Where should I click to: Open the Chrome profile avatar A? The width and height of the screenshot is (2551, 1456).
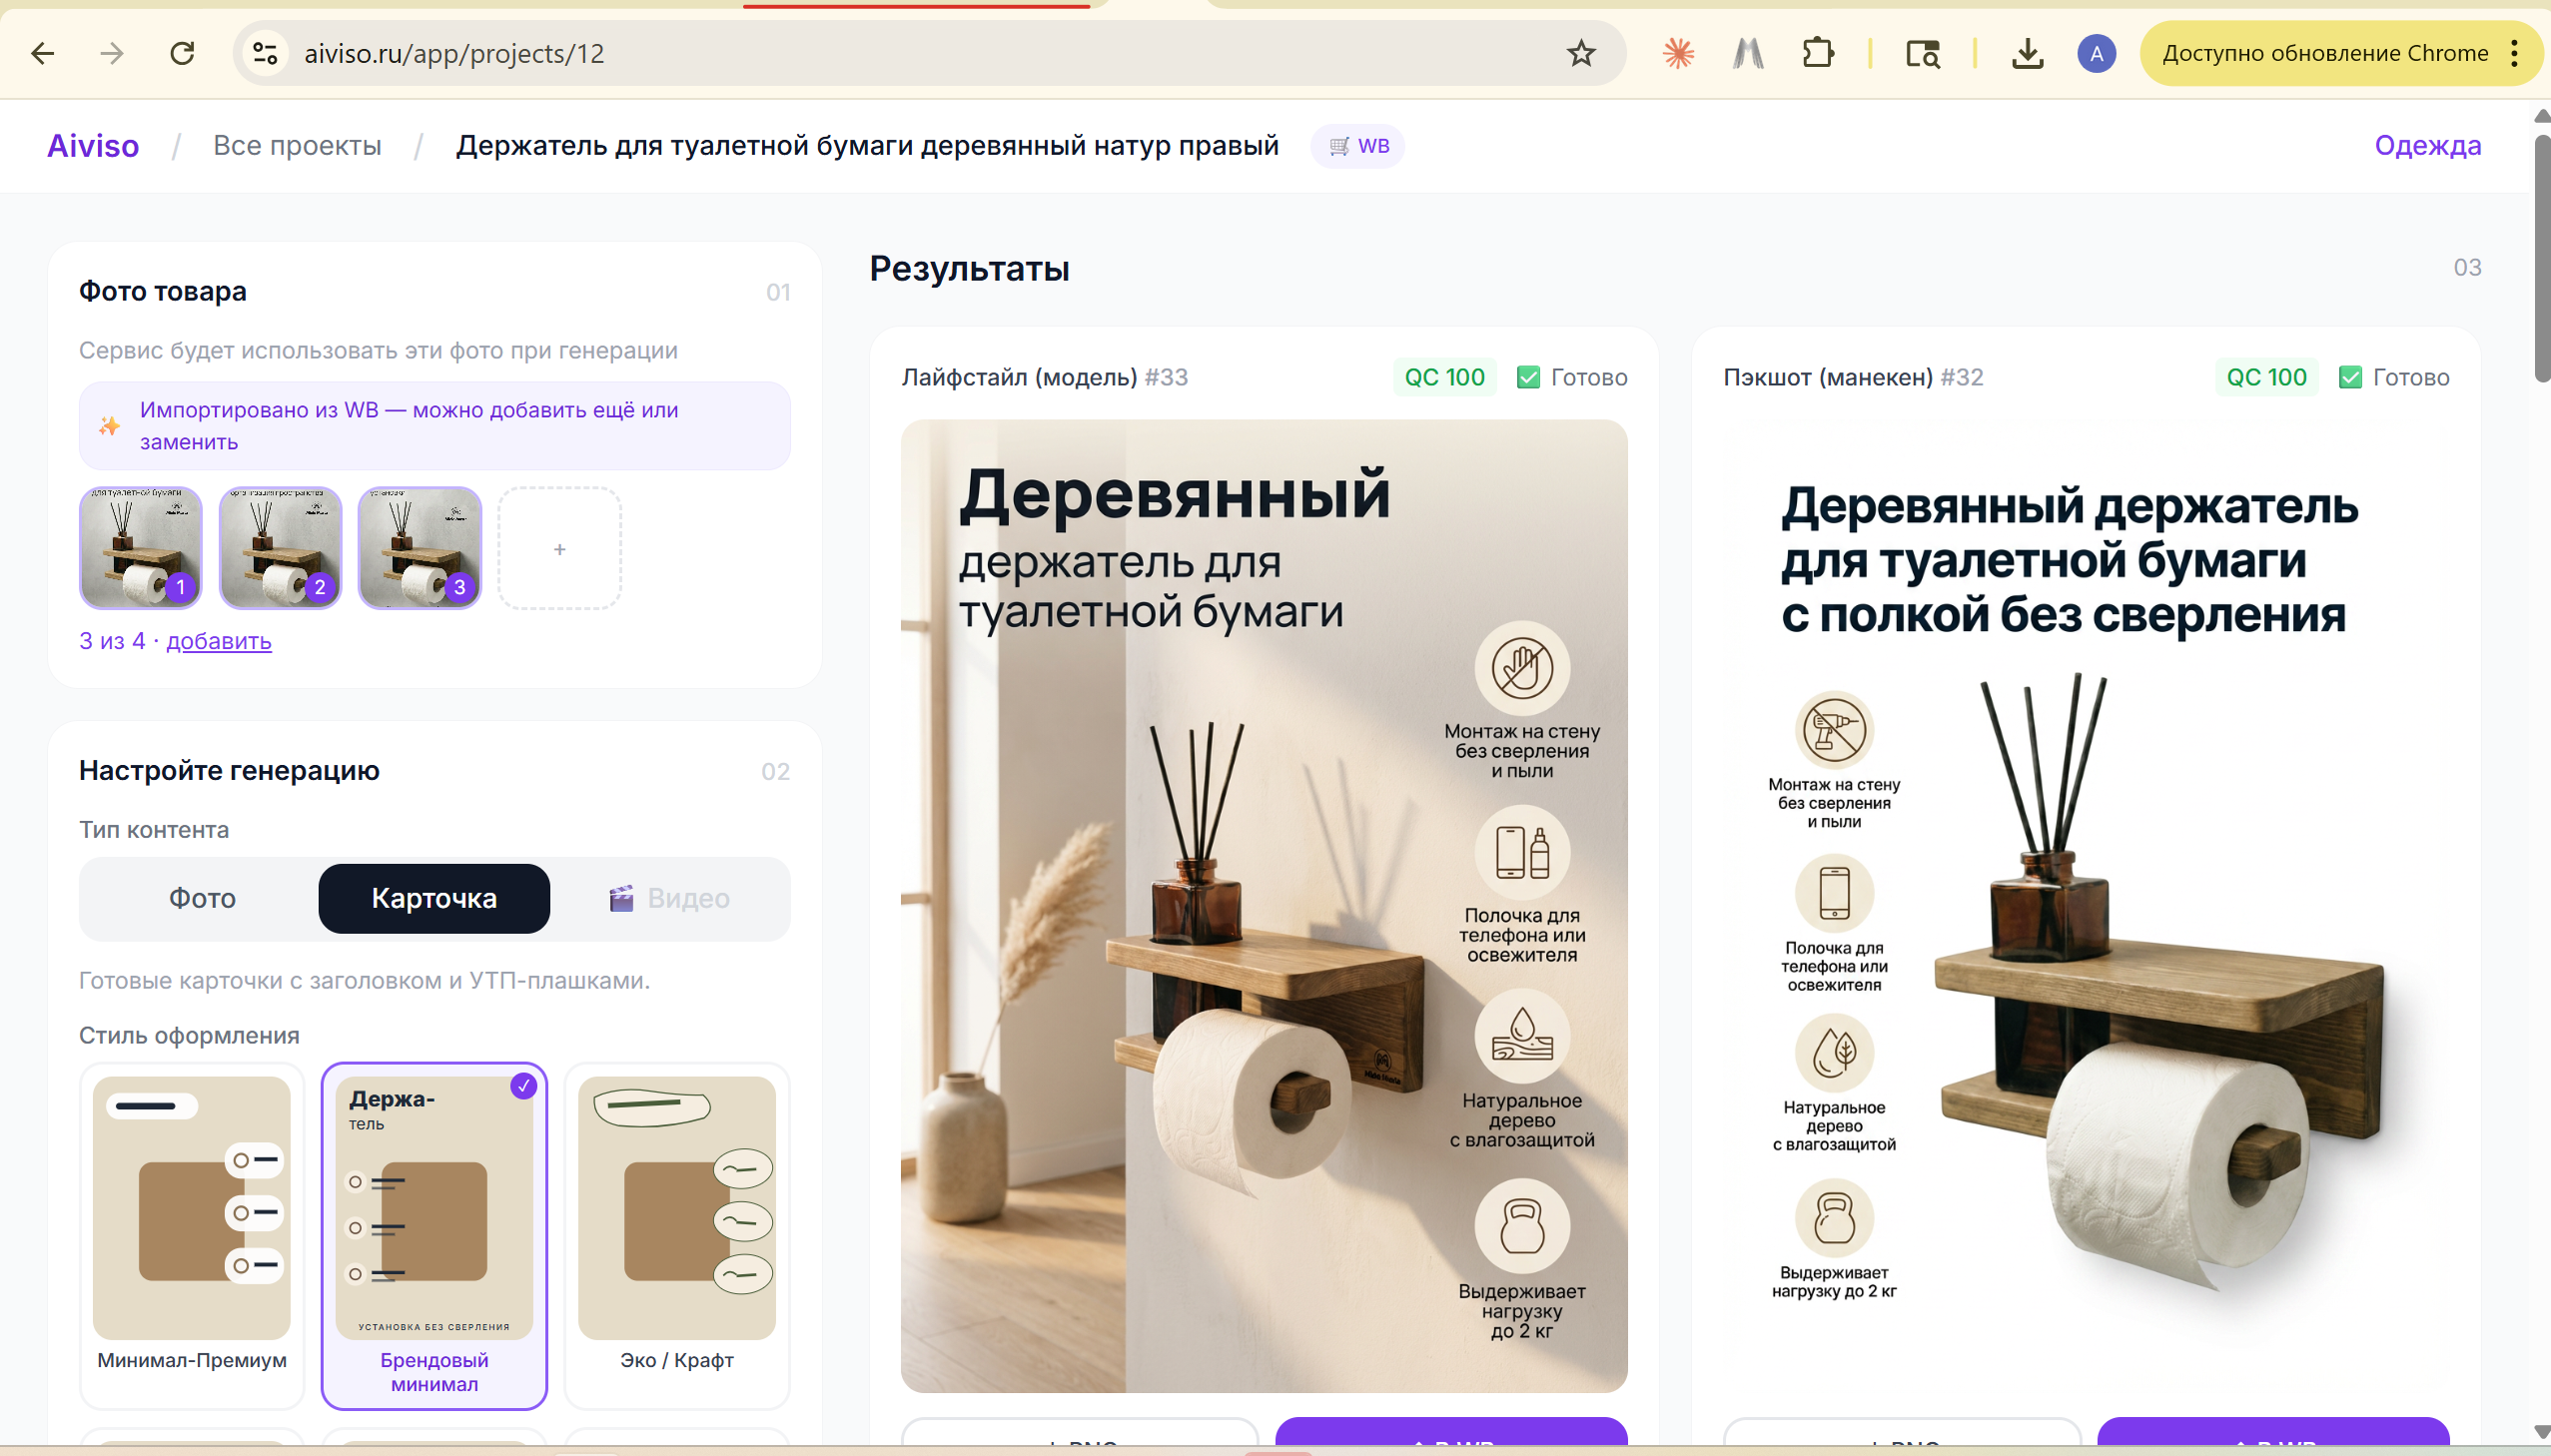(x=2096, y=53)
